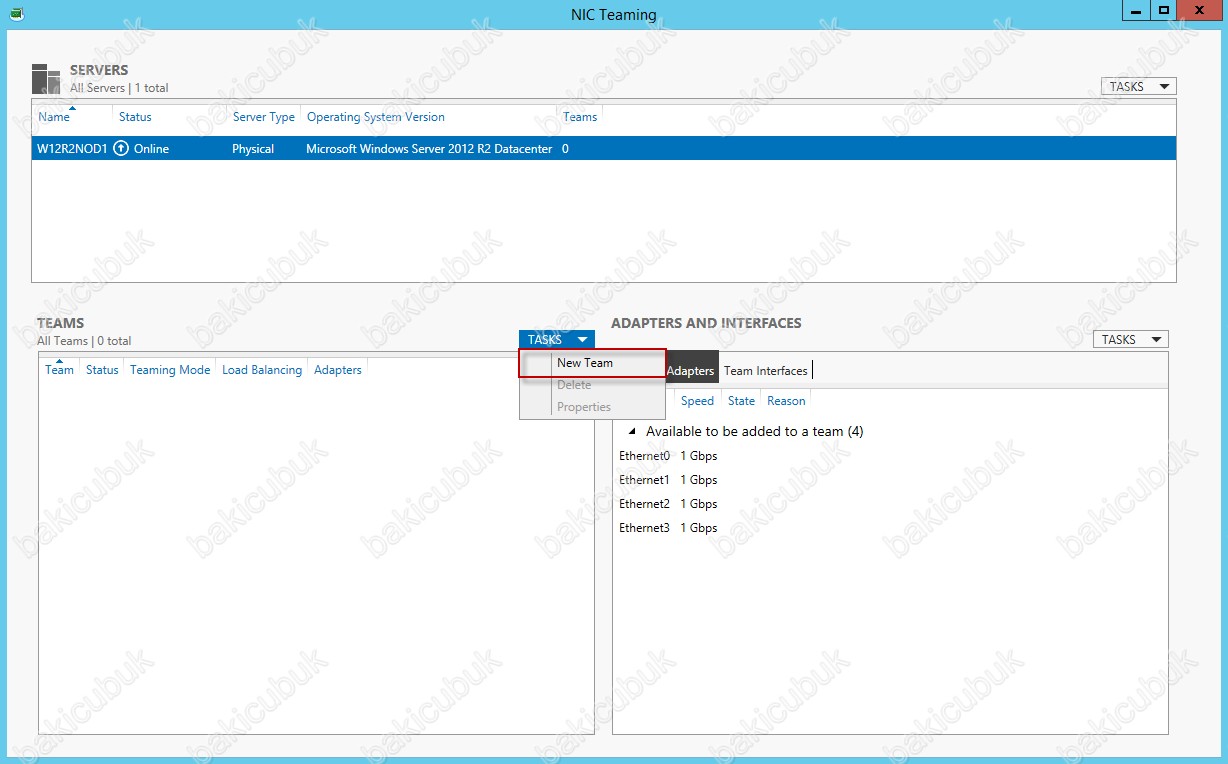Click 'Microsoft Windows Server 2012 R2 Datacenter' cell

(x=429, y=149)
